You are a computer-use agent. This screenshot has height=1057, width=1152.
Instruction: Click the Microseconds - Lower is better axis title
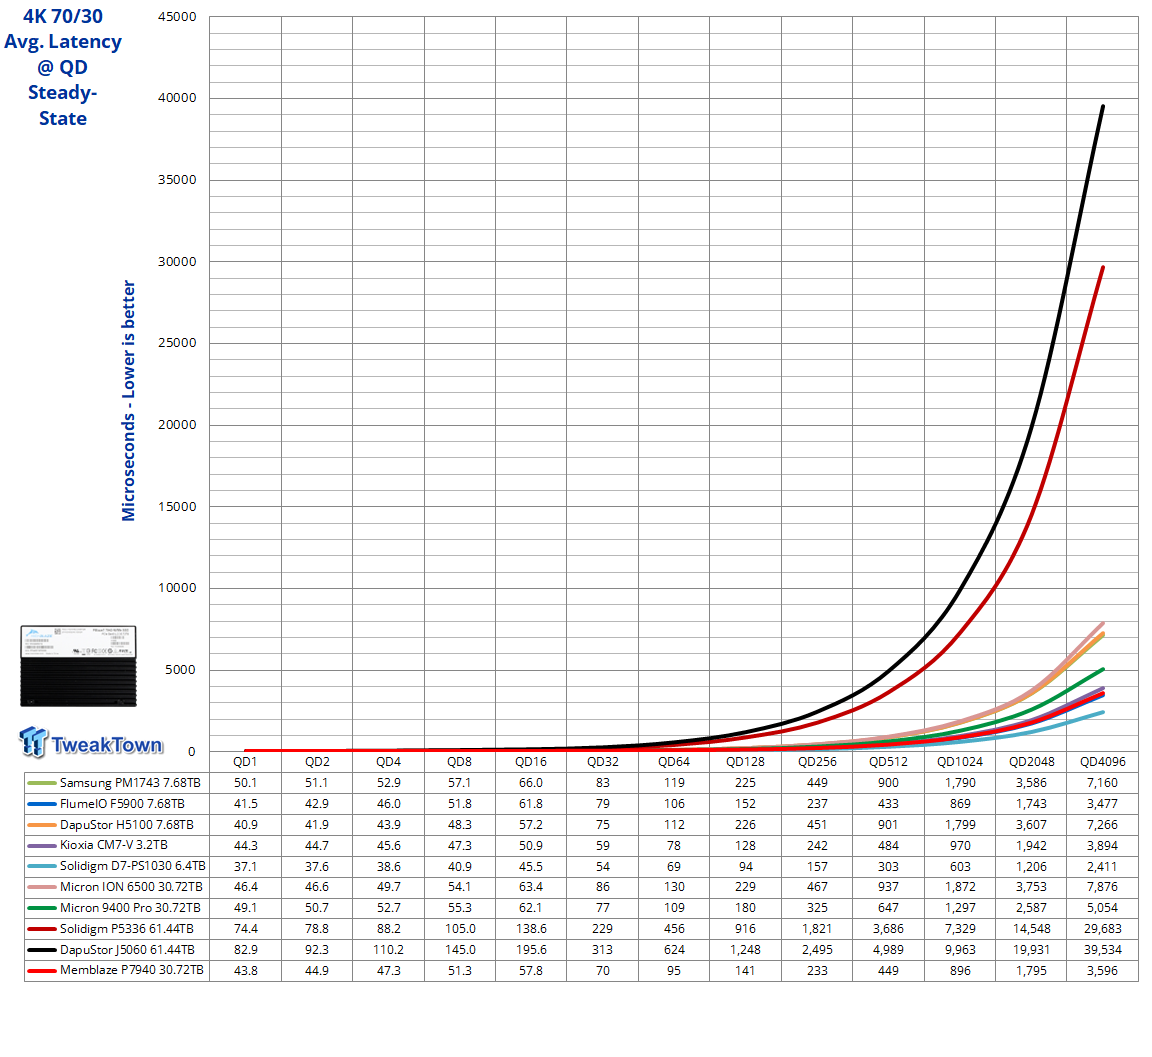point(129,400)
